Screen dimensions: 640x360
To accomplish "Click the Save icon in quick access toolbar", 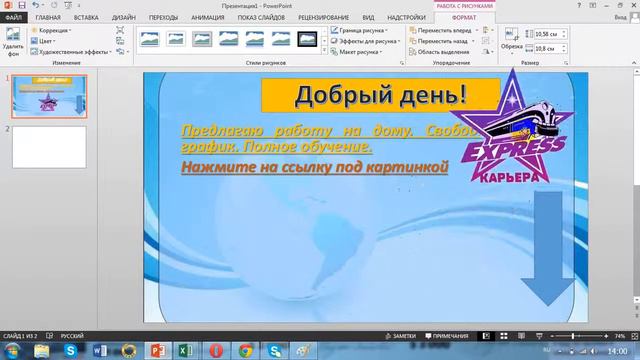I will 22,5.
